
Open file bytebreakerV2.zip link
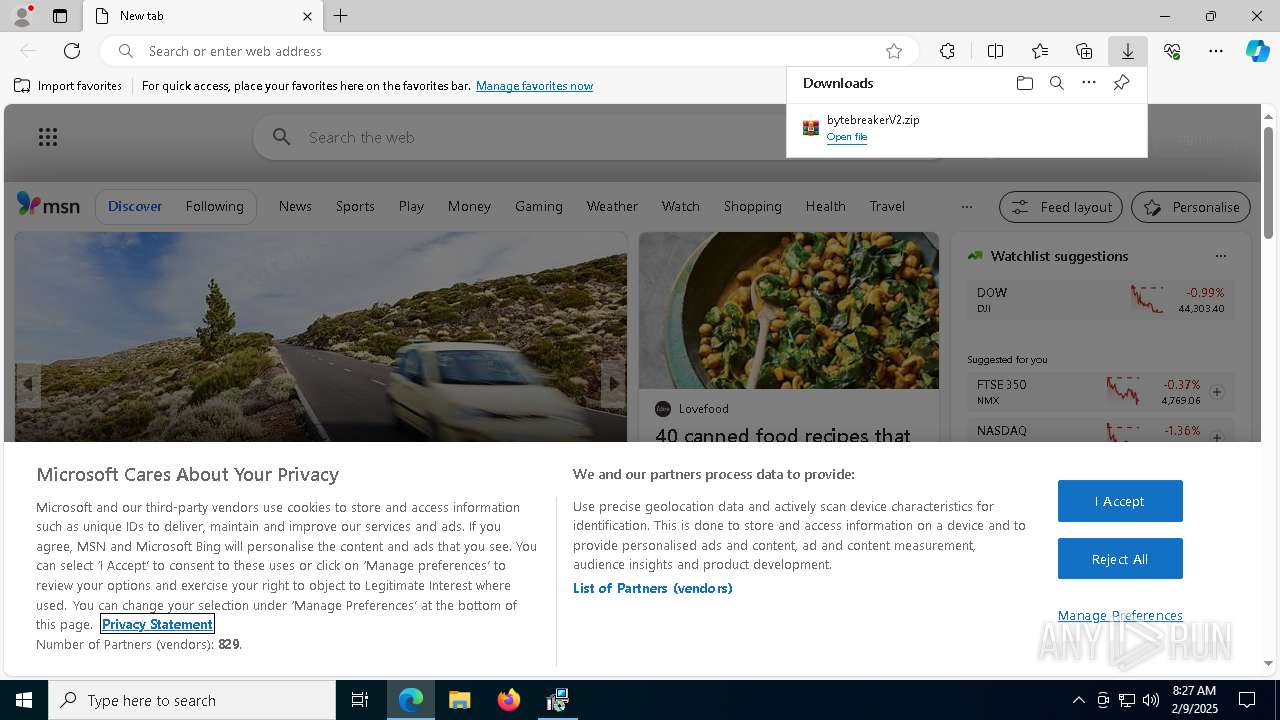point(847,137)
